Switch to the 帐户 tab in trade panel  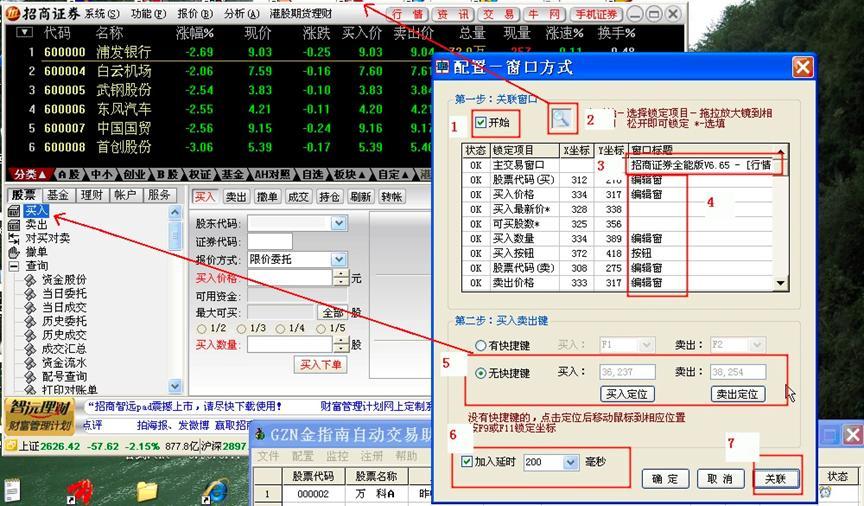(x=125, y=195)
